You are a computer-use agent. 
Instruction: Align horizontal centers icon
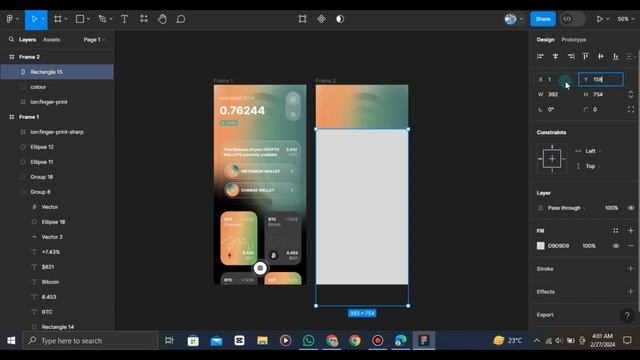point(556,56)
